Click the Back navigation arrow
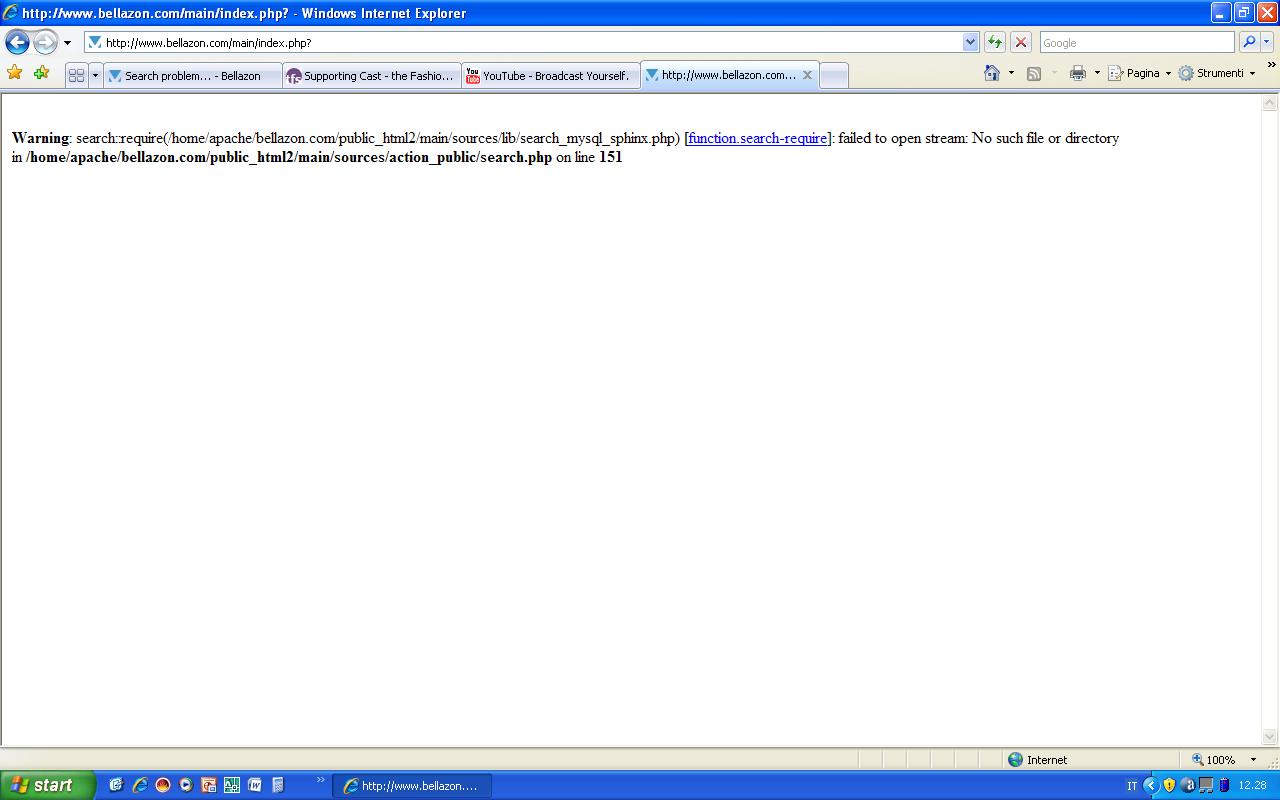This screenshot has width=1280, height=800. click(x=17, y=42)
